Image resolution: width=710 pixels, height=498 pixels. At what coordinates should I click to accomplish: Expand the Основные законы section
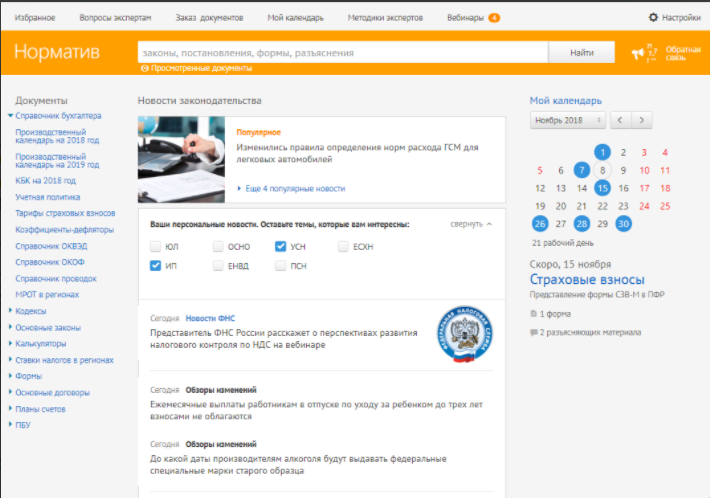[10, 327]
